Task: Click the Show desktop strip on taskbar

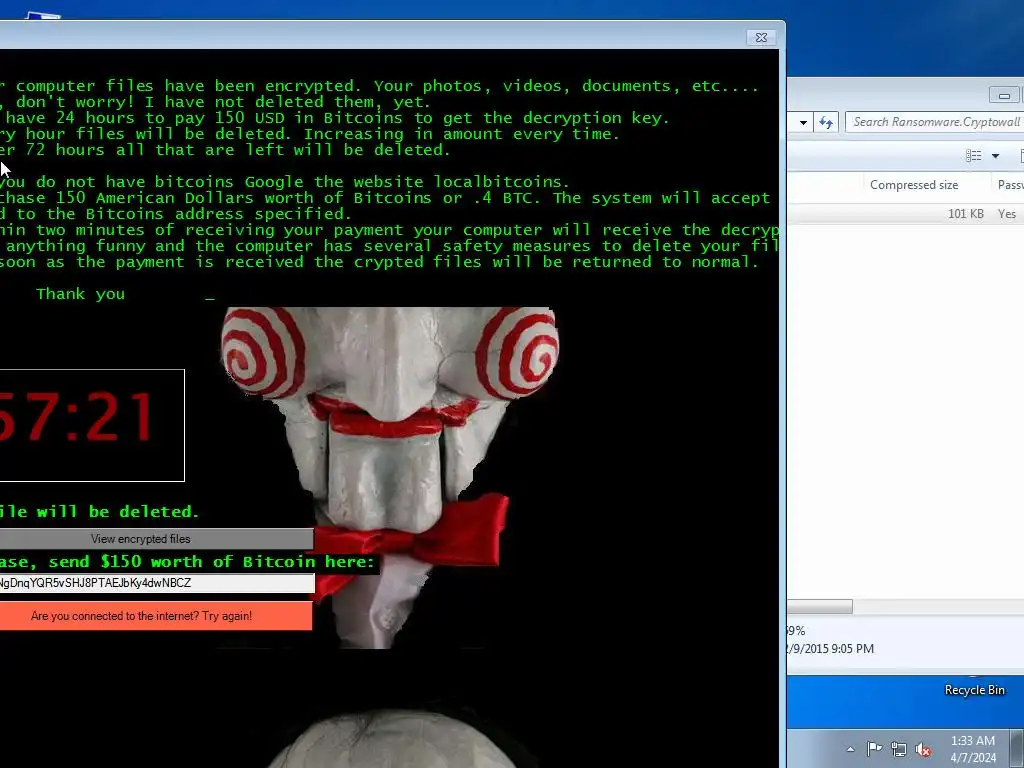Action: 1017,748
